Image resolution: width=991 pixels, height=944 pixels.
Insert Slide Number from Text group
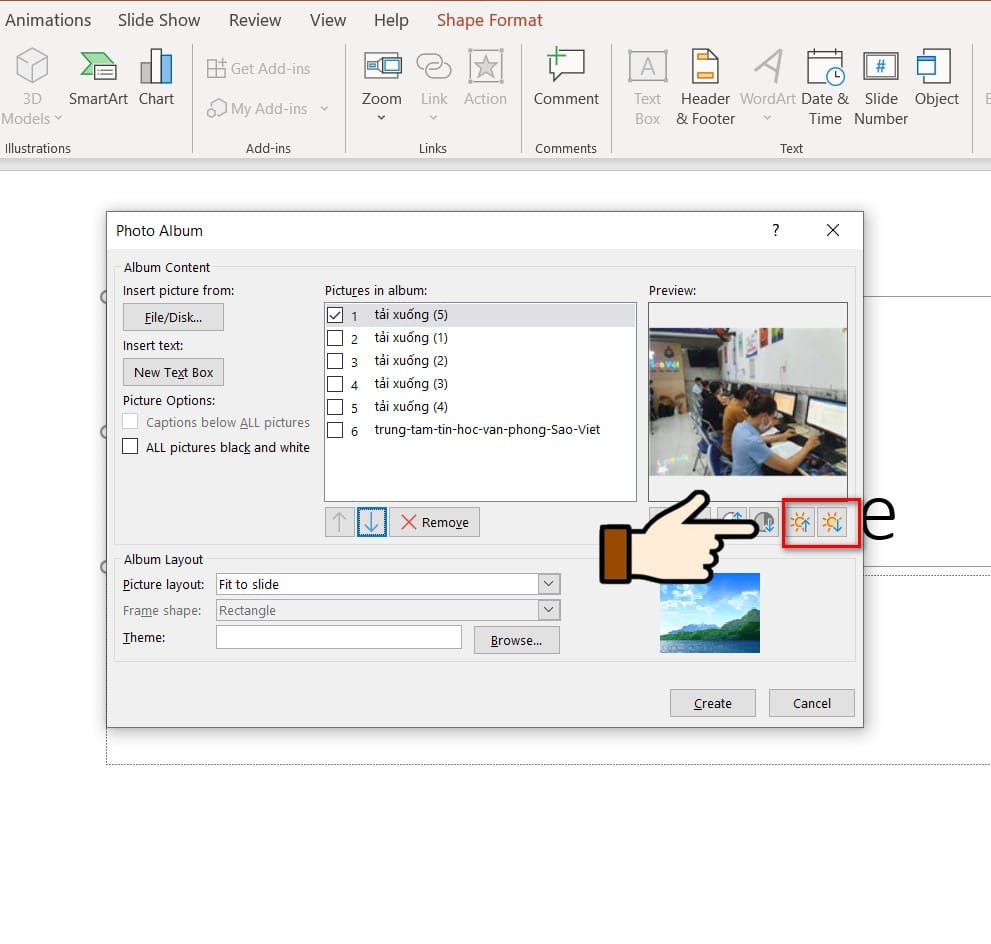coord(880,88)
